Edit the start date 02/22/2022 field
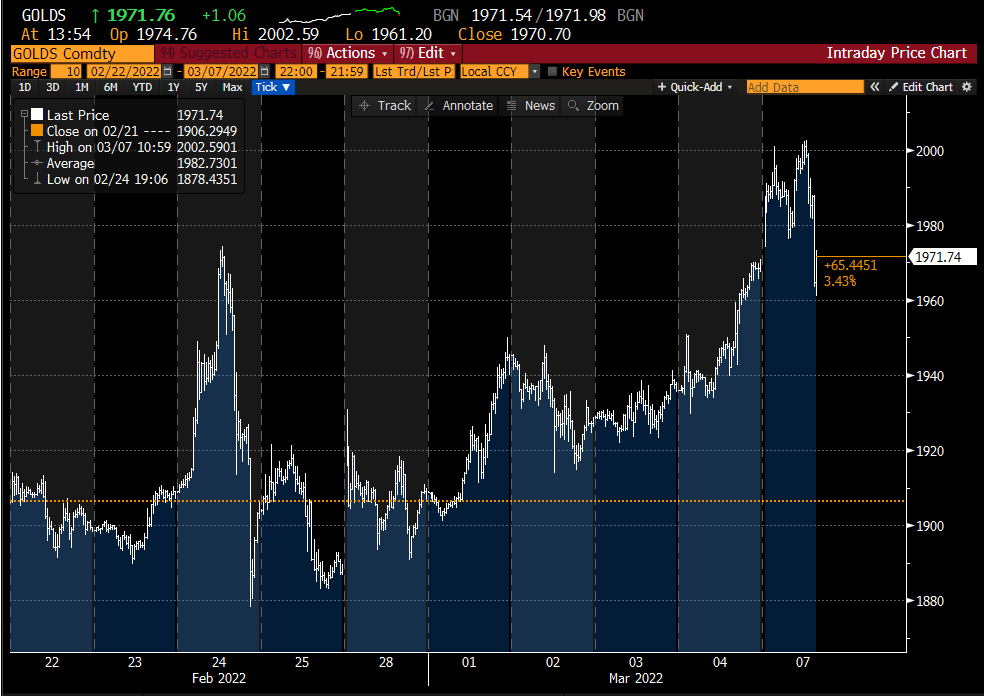The image size is (984, 696). tap(125, 72)
